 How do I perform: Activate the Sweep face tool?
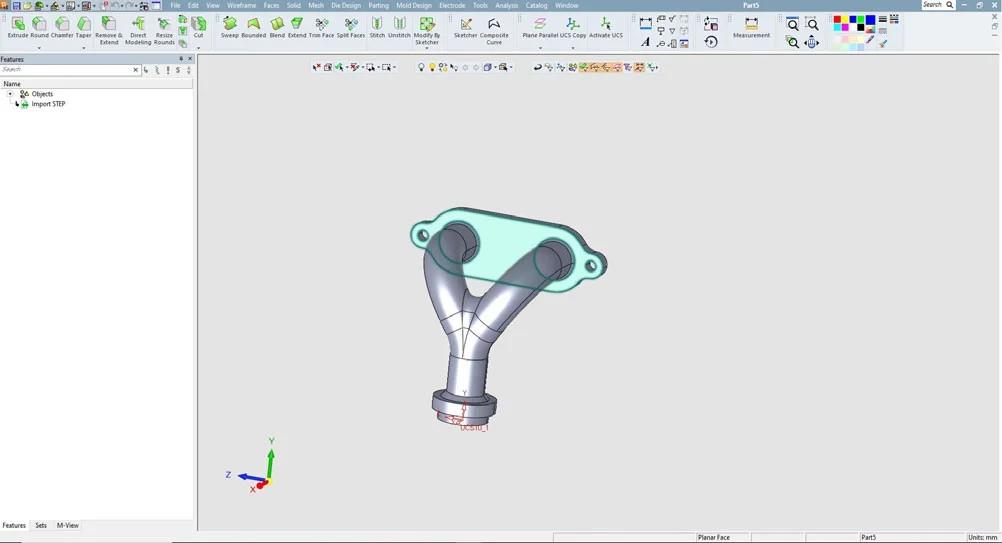tap(229, 27)
